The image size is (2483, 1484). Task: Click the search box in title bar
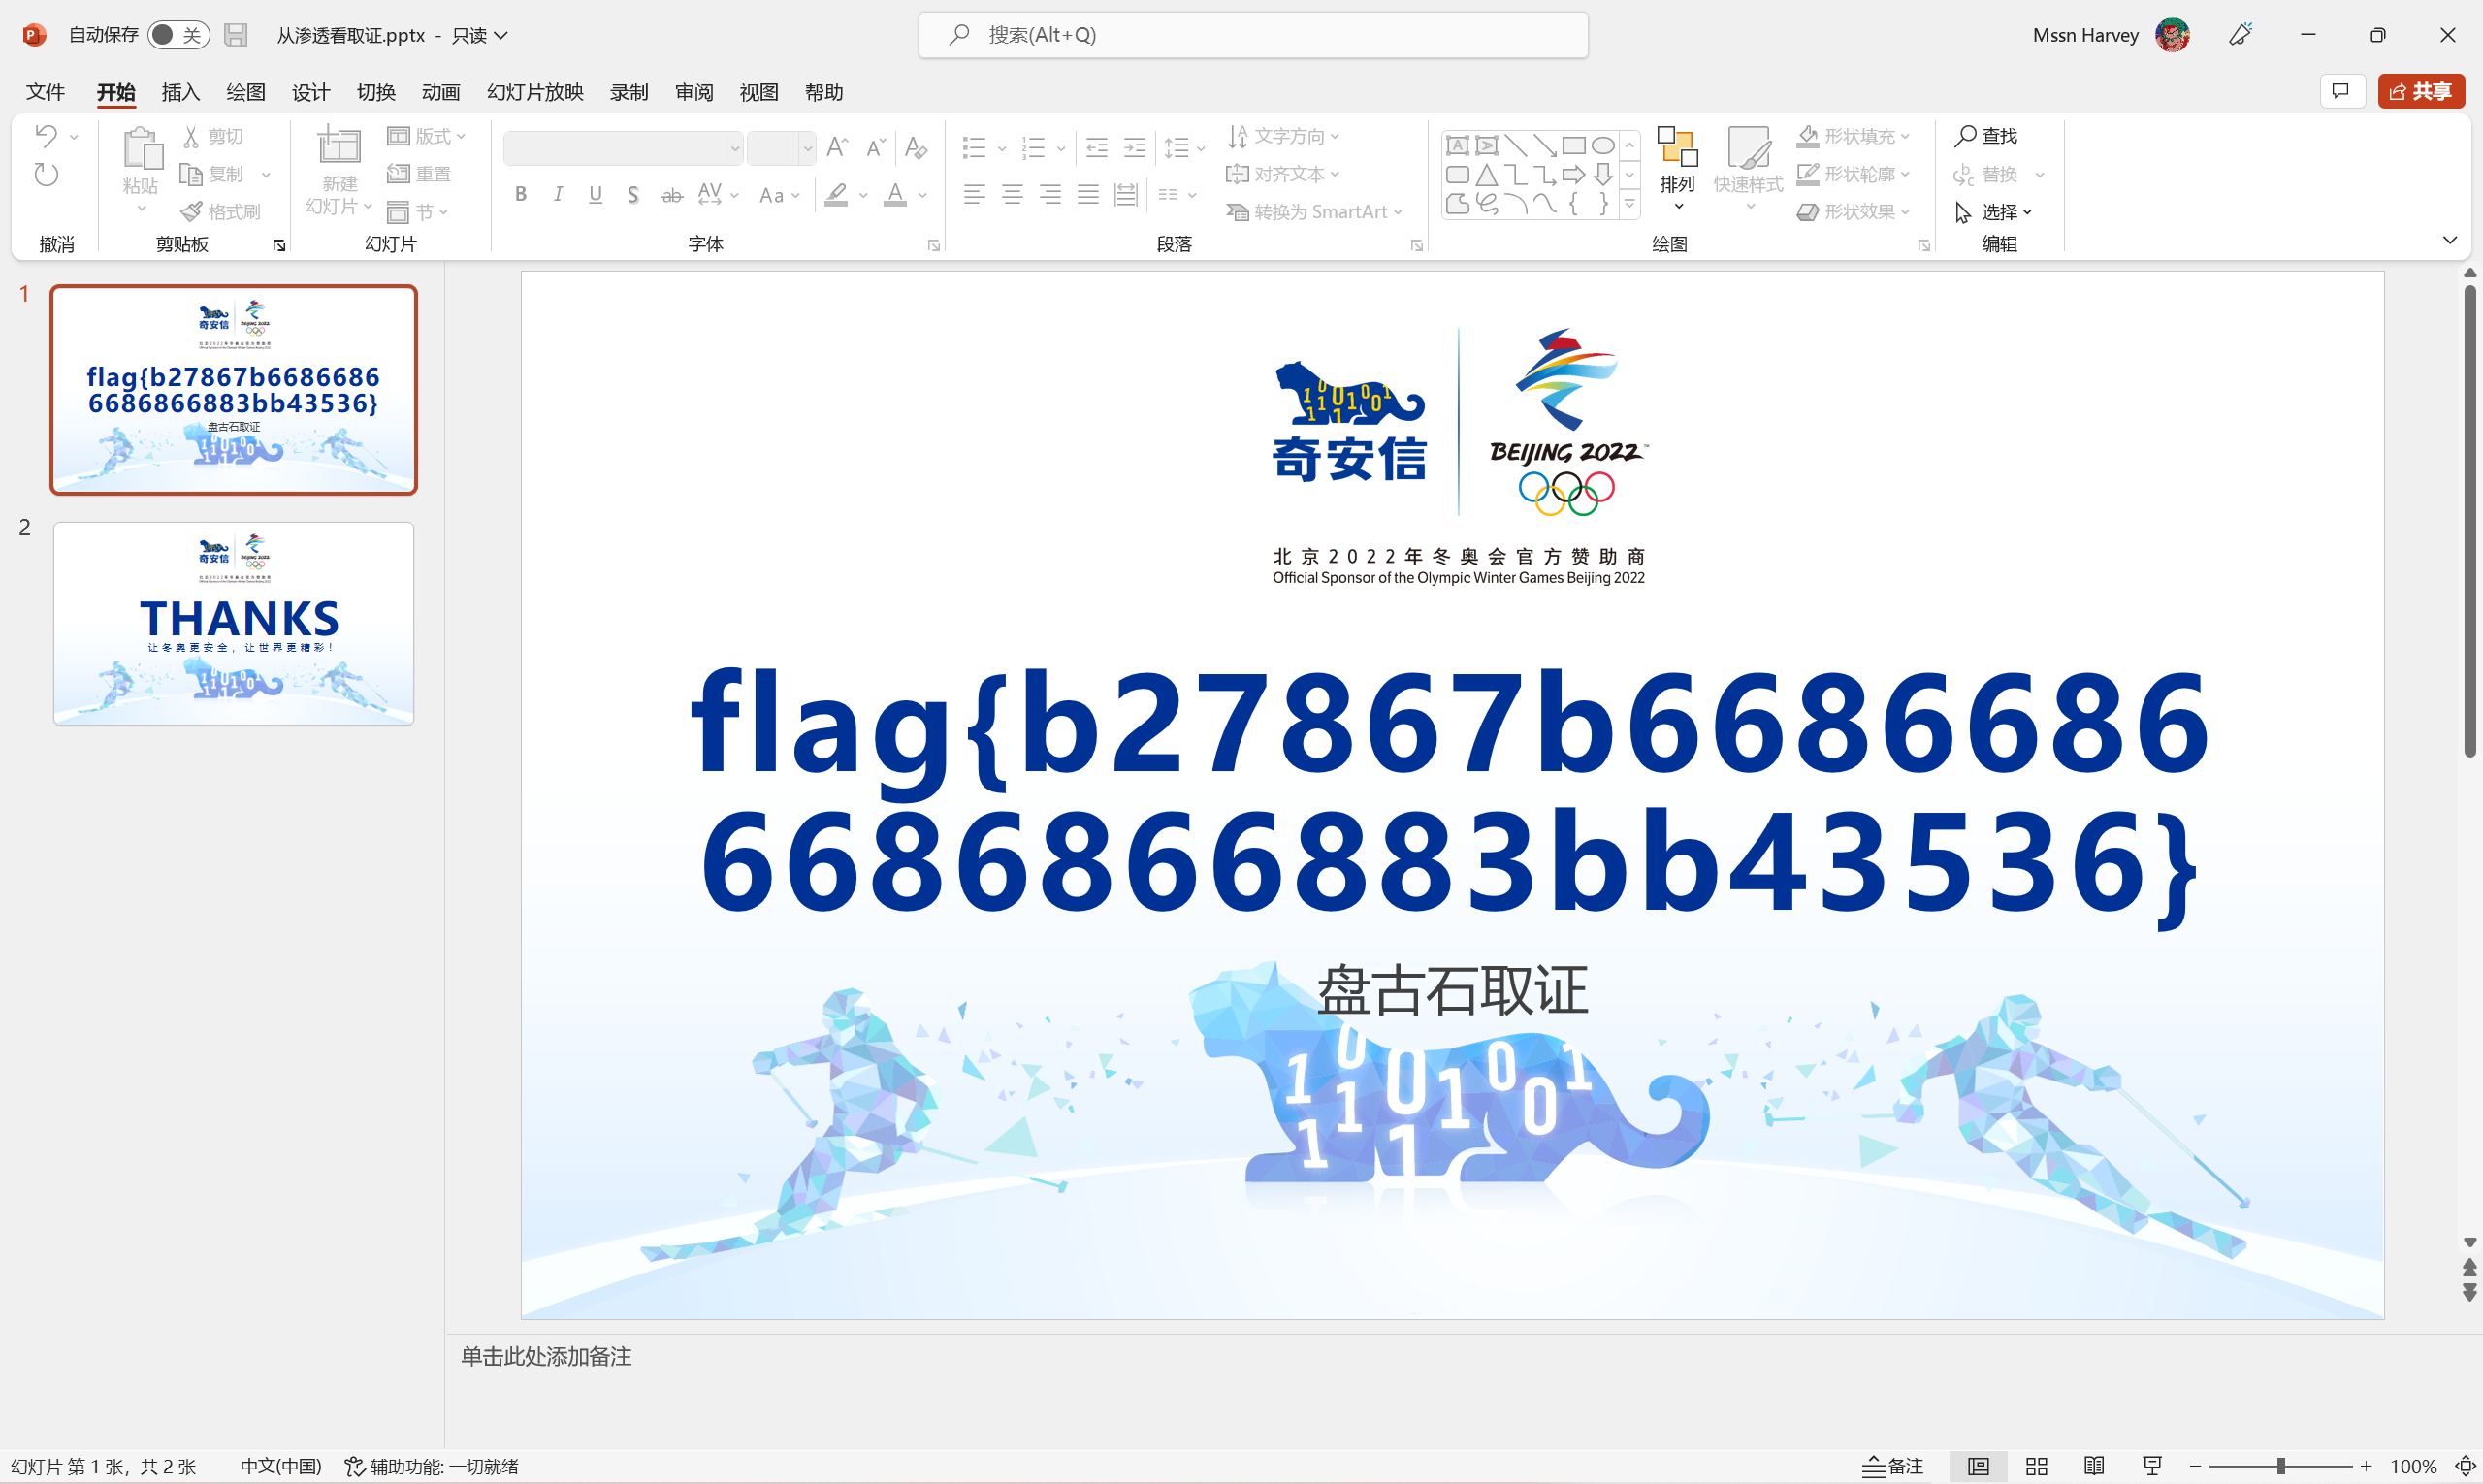(1253, 35)
